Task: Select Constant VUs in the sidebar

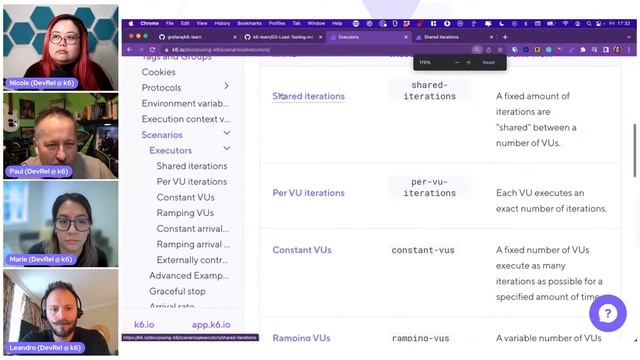Action: tap(185, 198)
